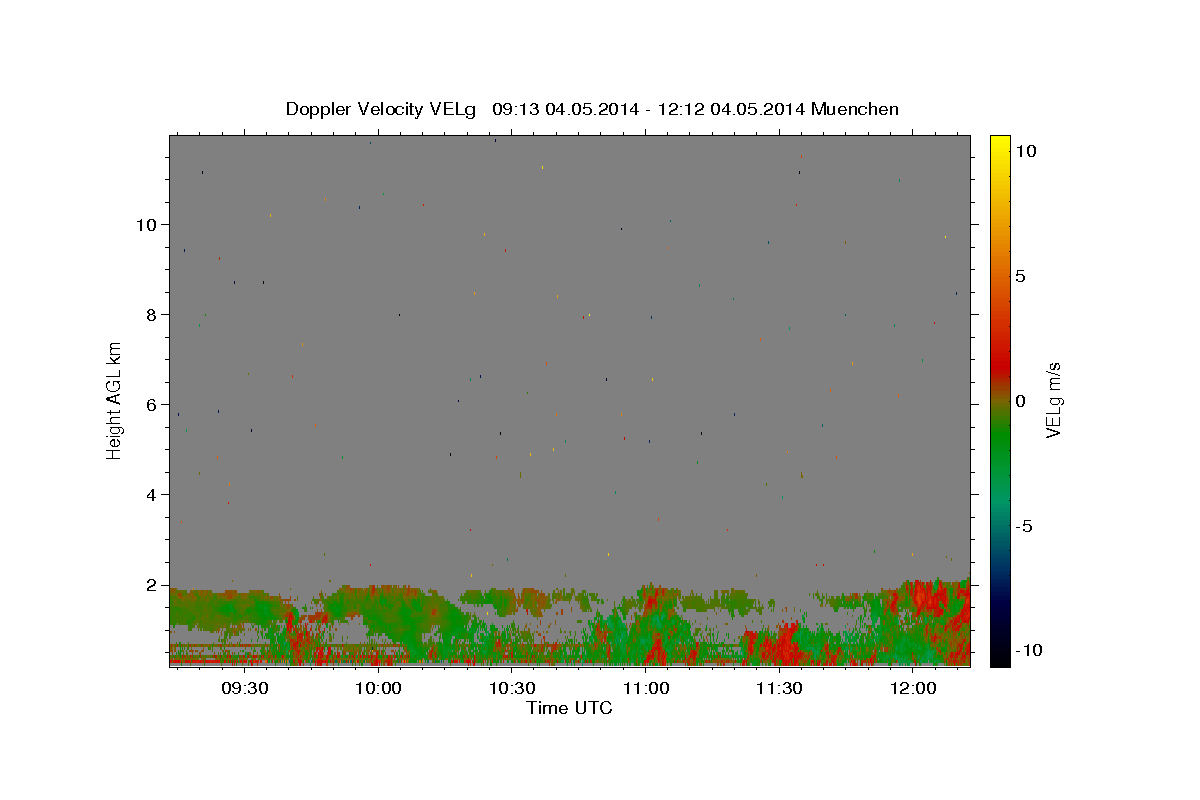Click the colorbar value -5
1200x800 pixels.
pos(1023,527)
